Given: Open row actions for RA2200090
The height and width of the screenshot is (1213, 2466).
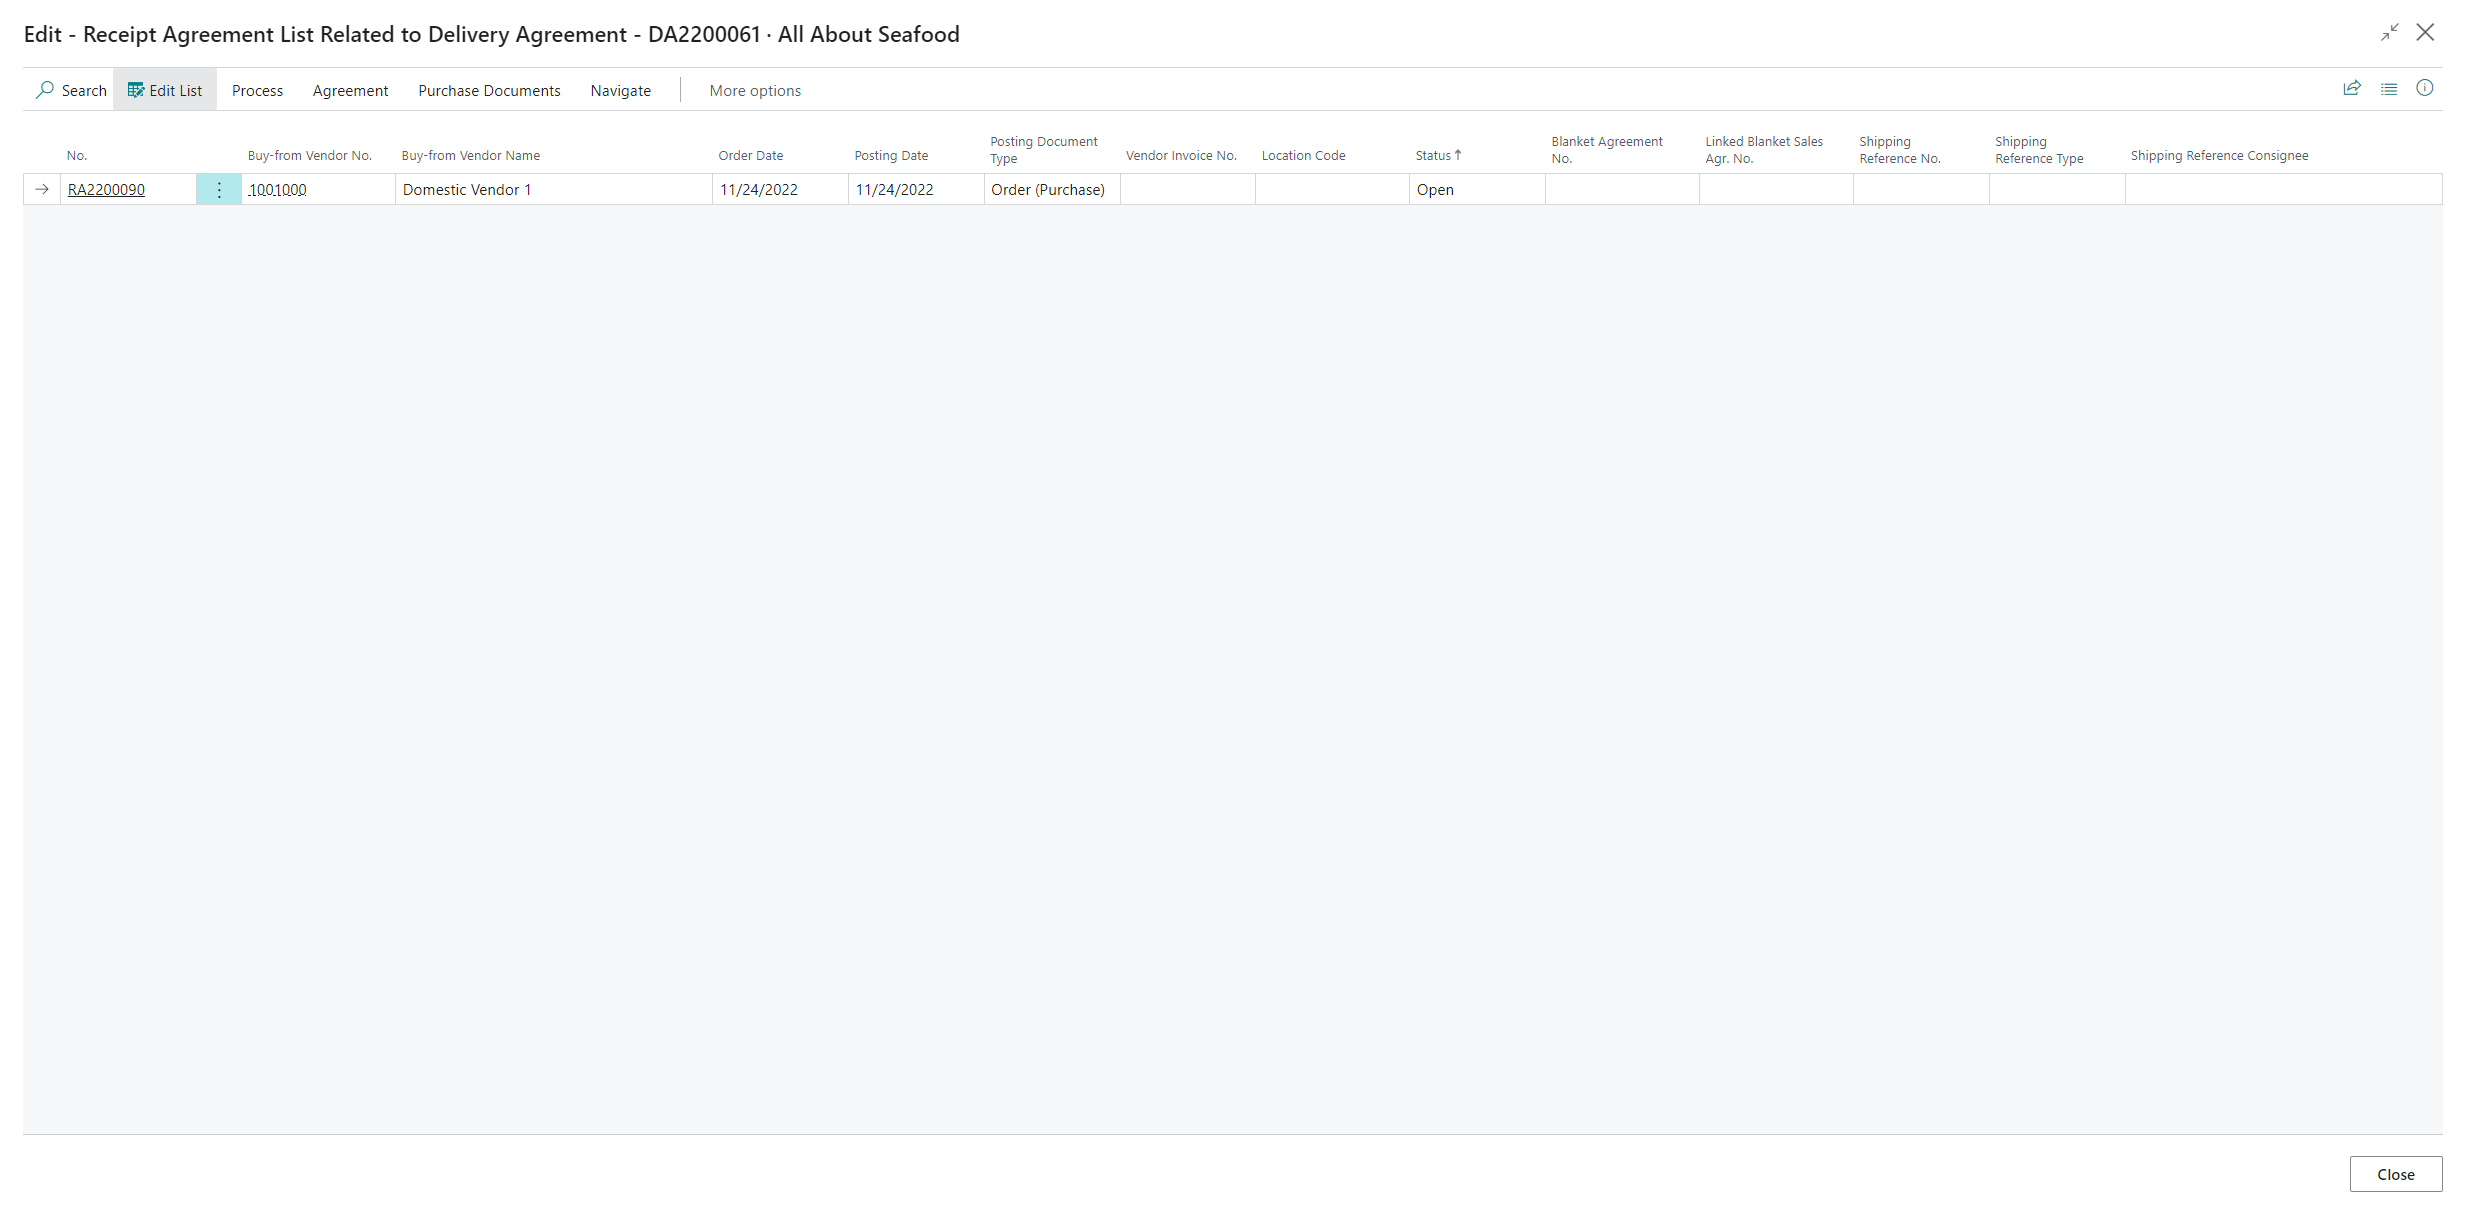Looking at the screenshot, I should coord(219,189).
